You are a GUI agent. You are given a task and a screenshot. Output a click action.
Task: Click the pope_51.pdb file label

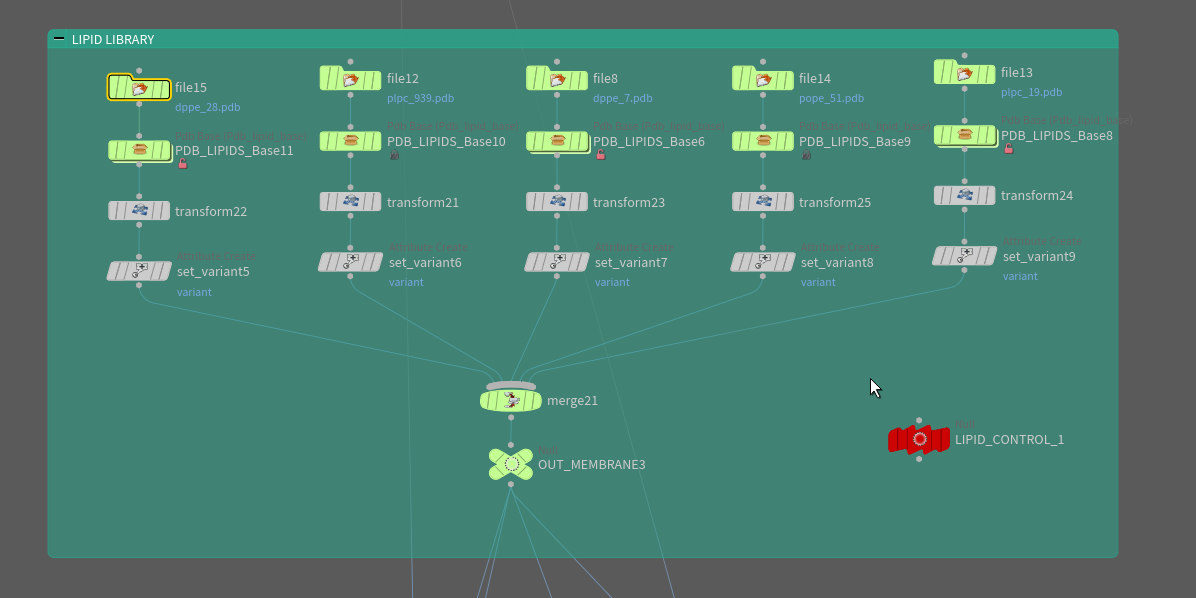point(831,98)
